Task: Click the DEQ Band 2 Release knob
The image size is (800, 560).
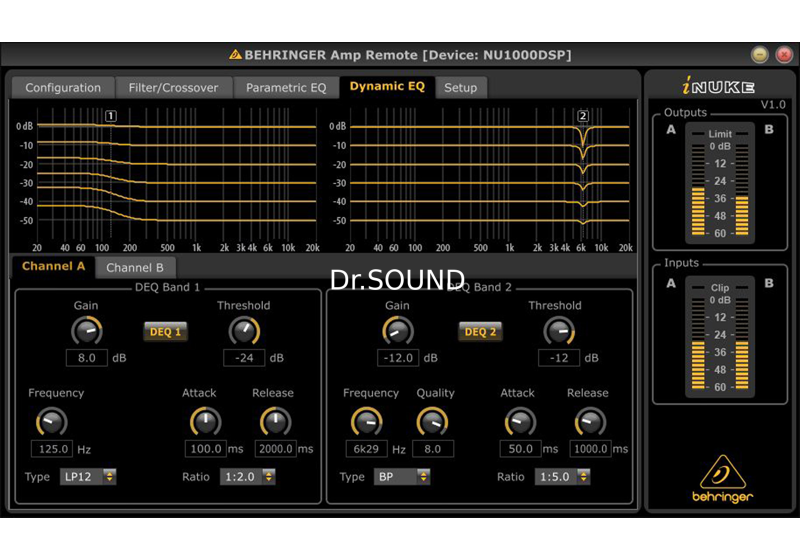Action: tap(590, 422)
